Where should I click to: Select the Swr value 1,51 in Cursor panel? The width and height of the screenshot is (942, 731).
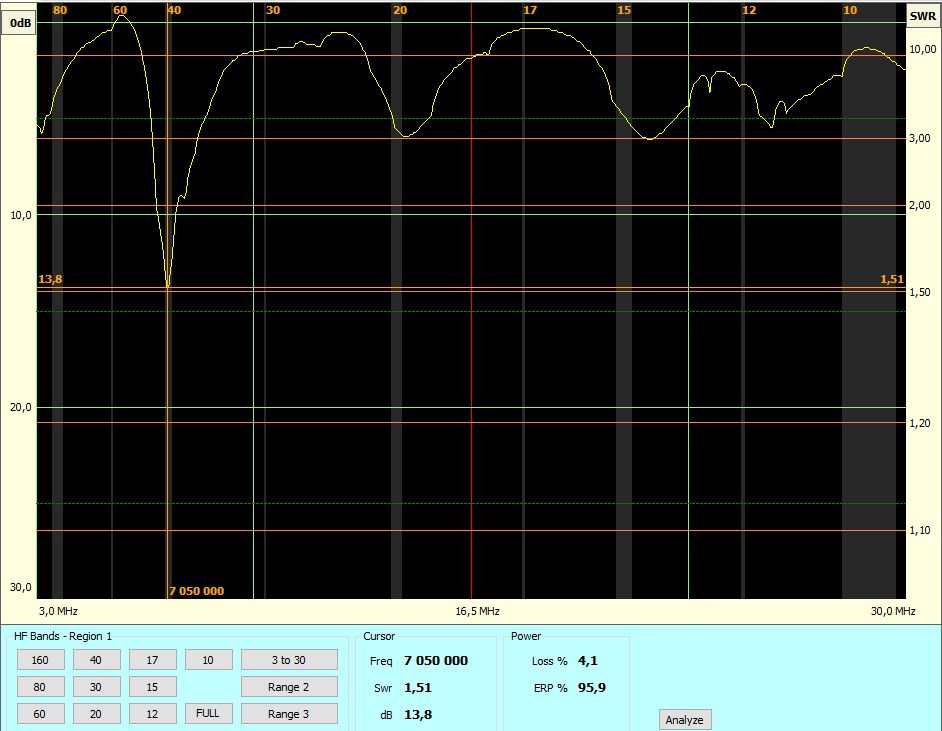418,688
